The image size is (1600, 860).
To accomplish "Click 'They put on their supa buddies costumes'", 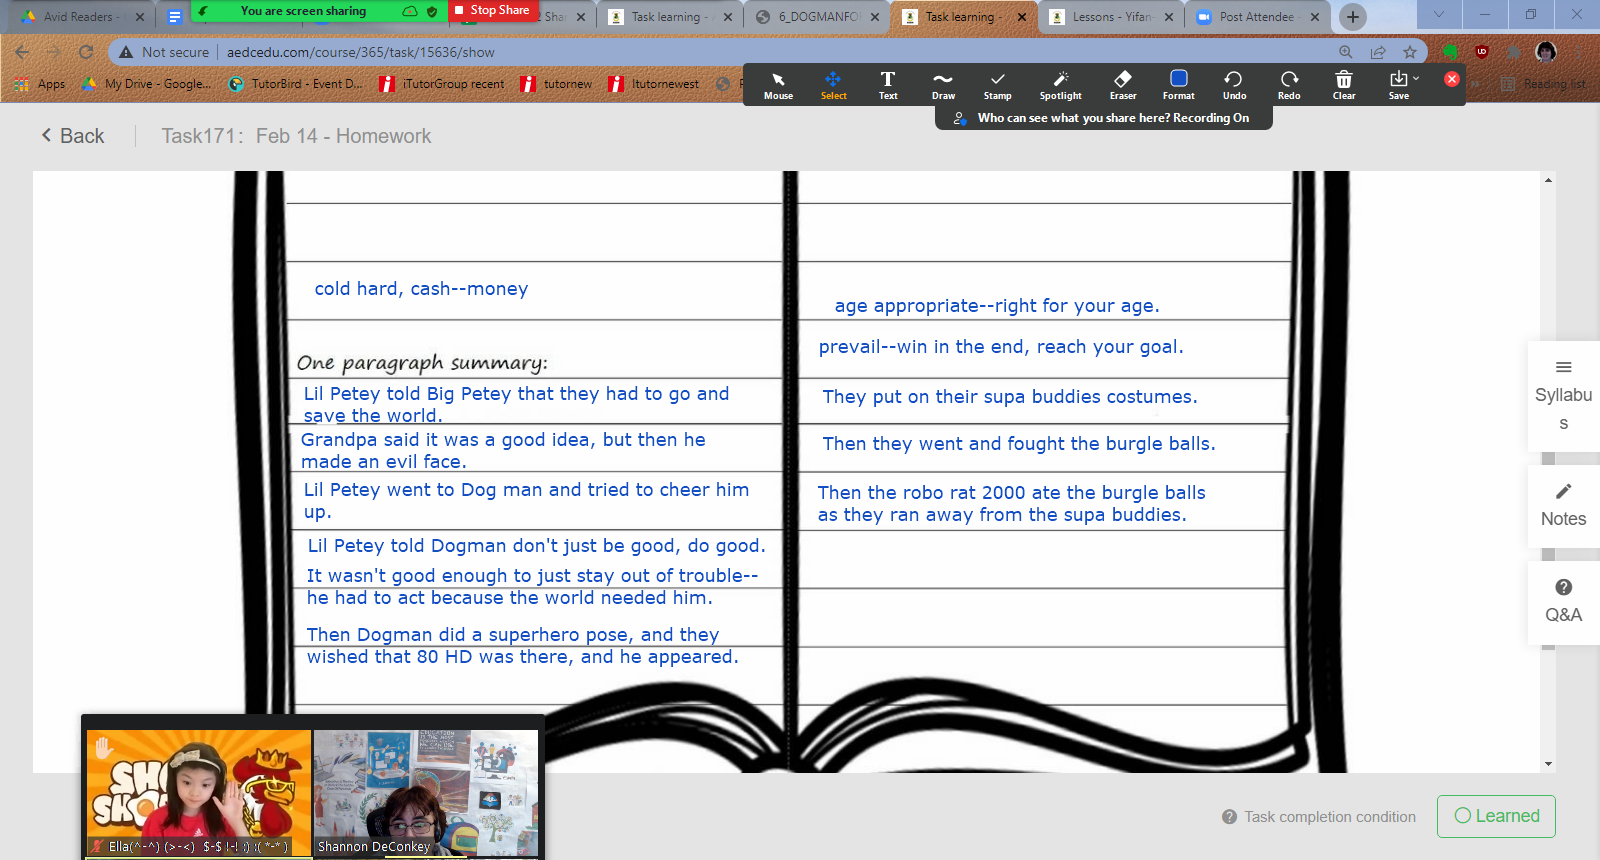I will tap(1010, 397).
